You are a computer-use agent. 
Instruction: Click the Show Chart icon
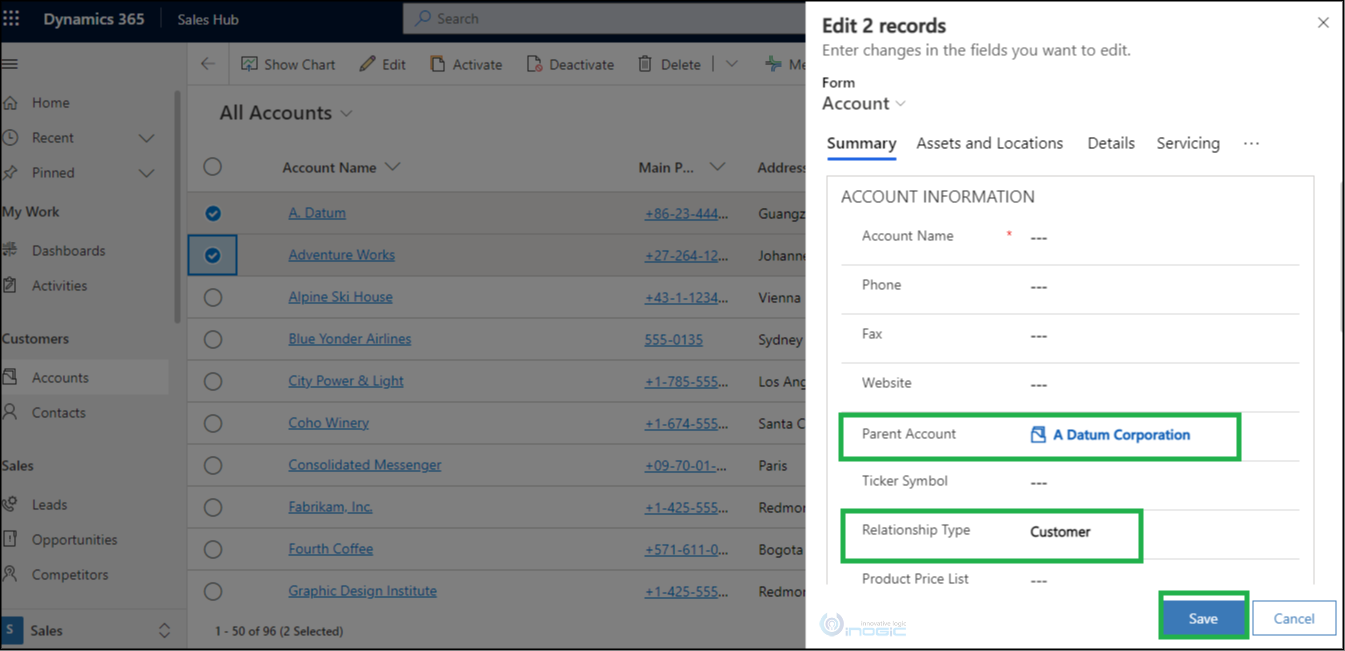coord(250,64)
